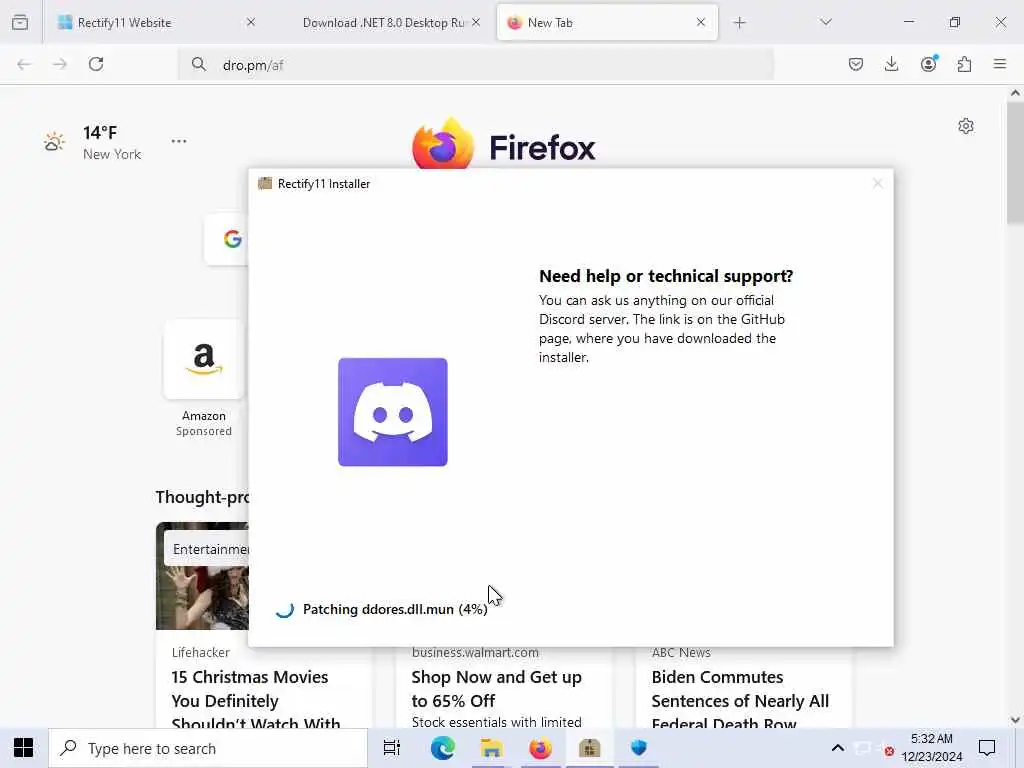Image resolution: width=1024 pixels, height=768 pixels.
Task: Click the Discord logo in Rectify11 Installer
Action: click(392, 412)
